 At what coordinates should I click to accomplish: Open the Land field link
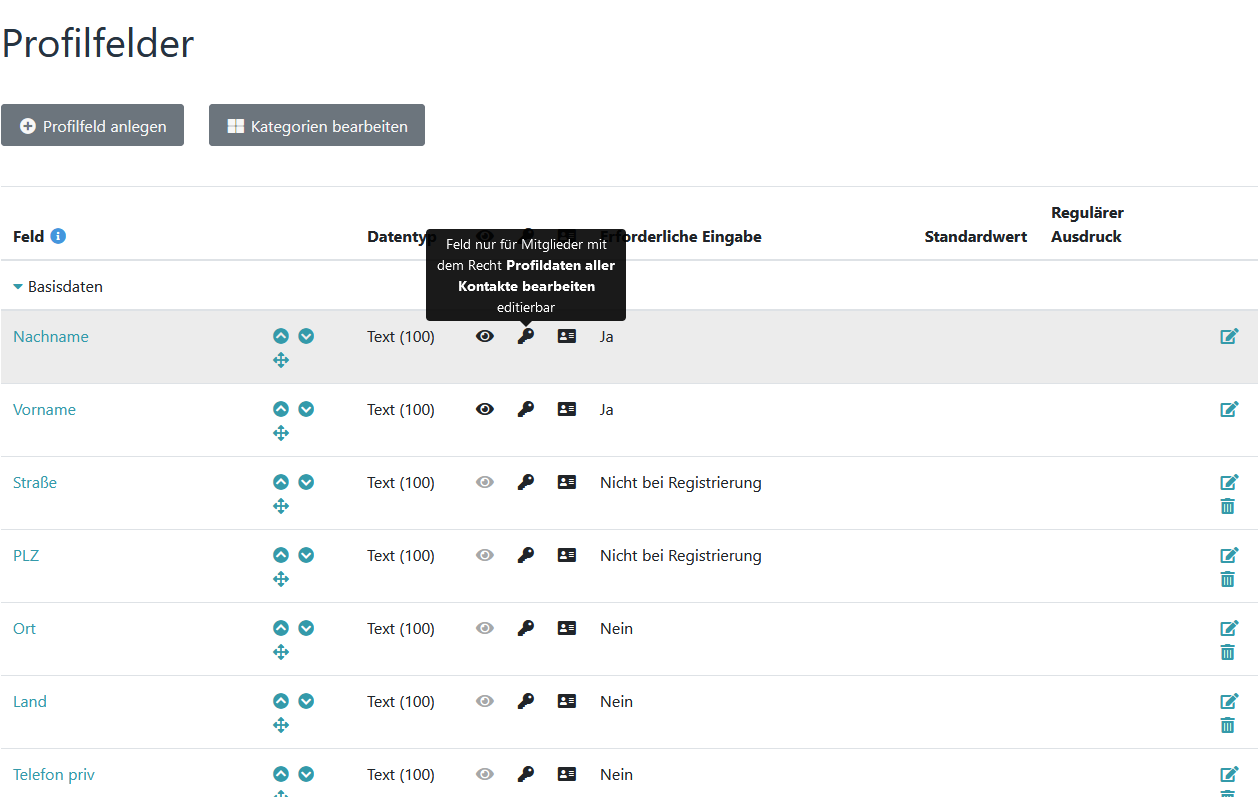[30, 702]
